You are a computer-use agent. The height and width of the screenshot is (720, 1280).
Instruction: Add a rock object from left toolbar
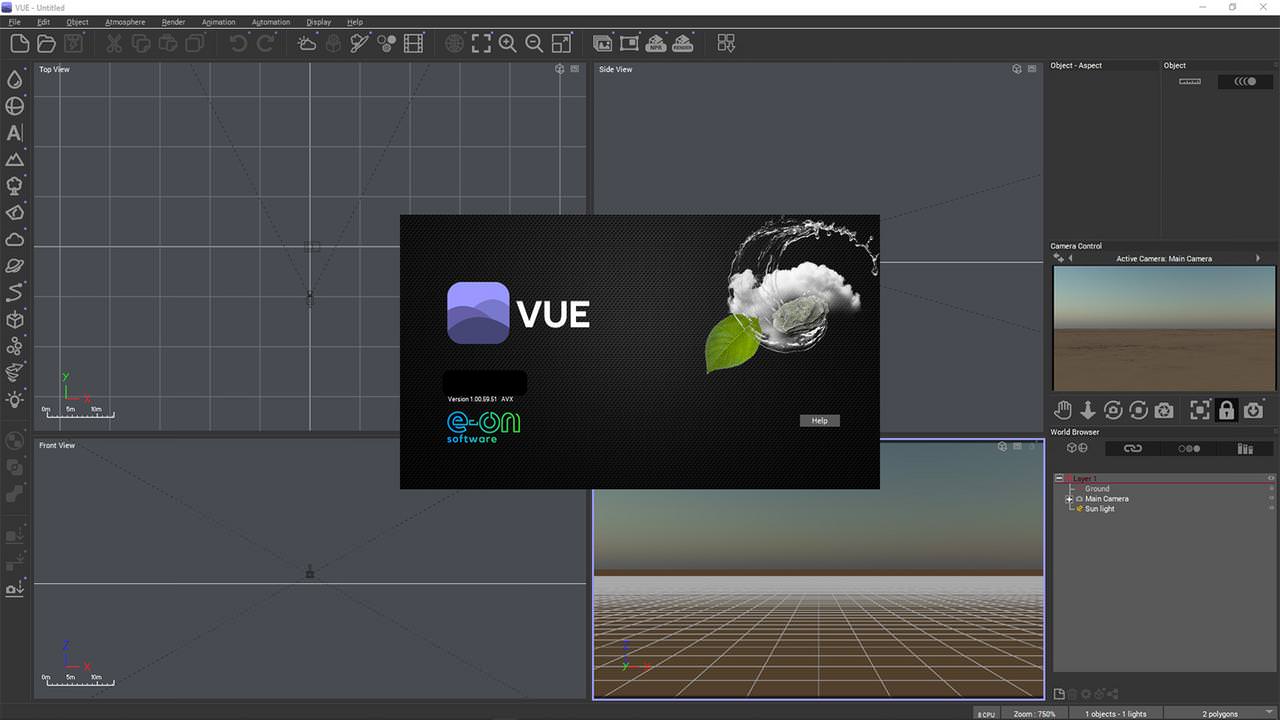pos(15,213)
